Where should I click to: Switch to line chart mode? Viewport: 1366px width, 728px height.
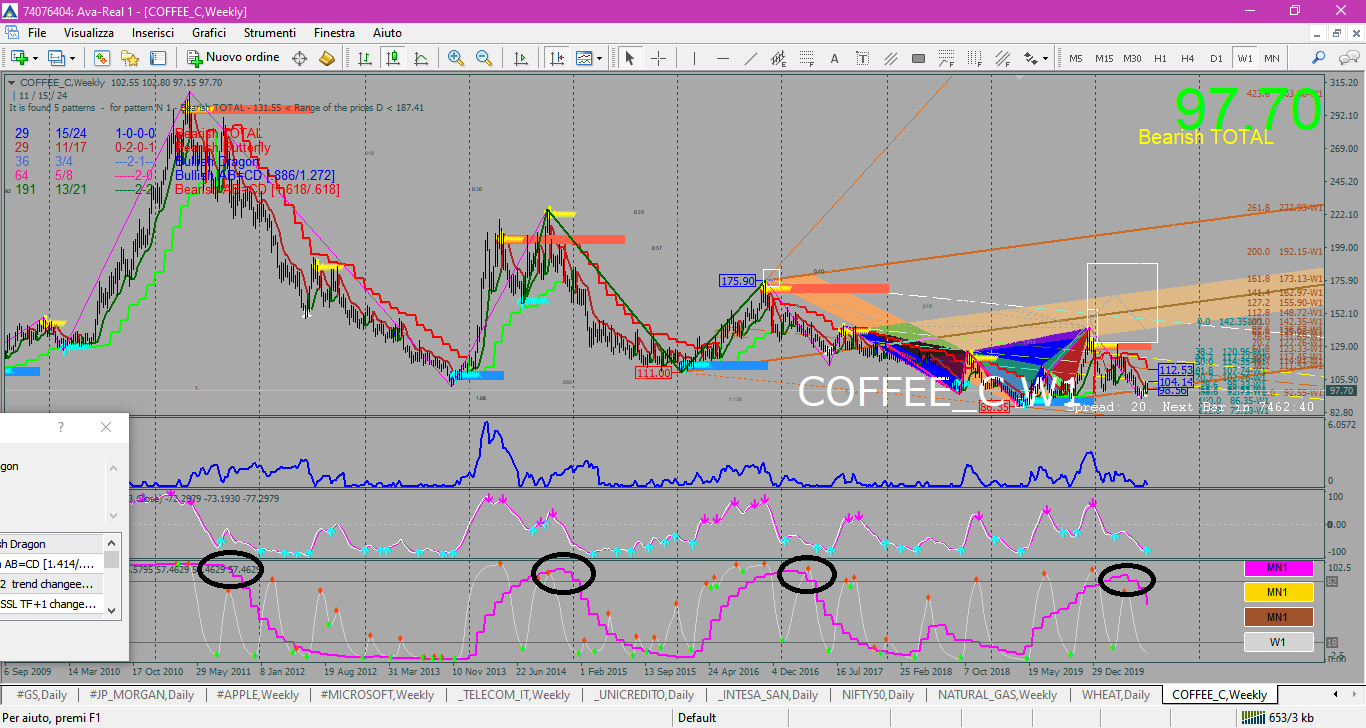click(x=422, y=58)
